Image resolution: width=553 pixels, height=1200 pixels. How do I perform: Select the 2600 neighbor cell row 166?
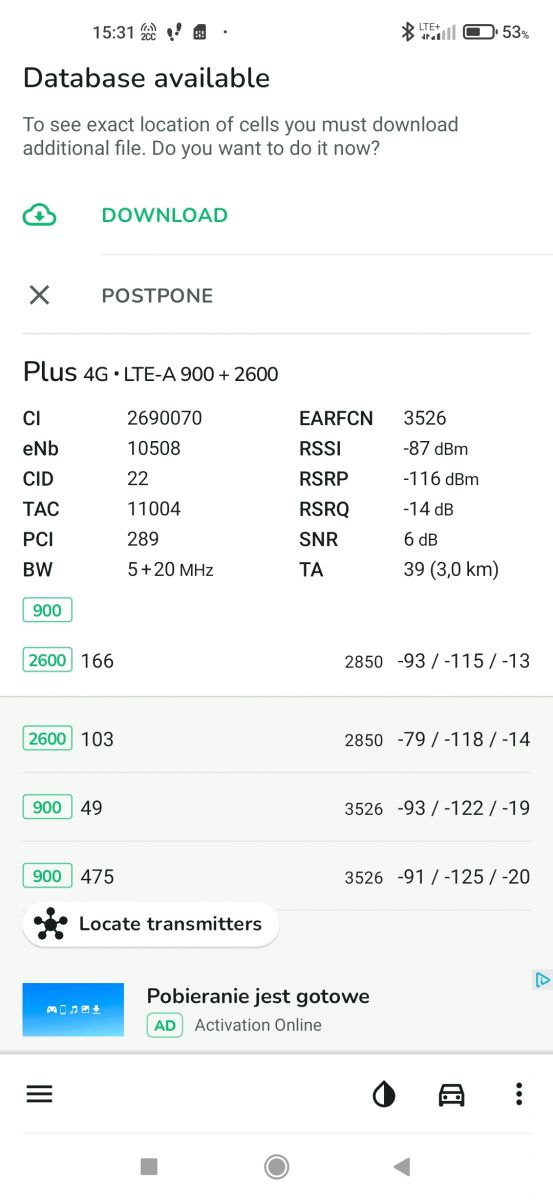276,661
